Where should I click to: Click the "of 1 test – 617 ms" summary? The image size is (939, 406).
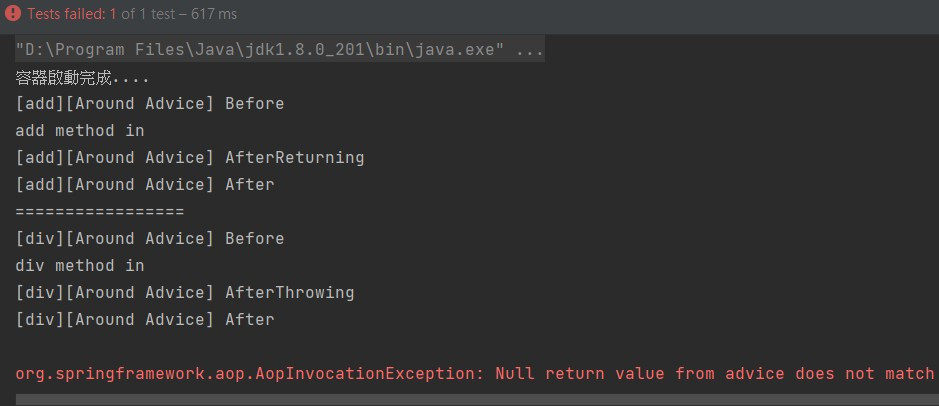(179, 14)
